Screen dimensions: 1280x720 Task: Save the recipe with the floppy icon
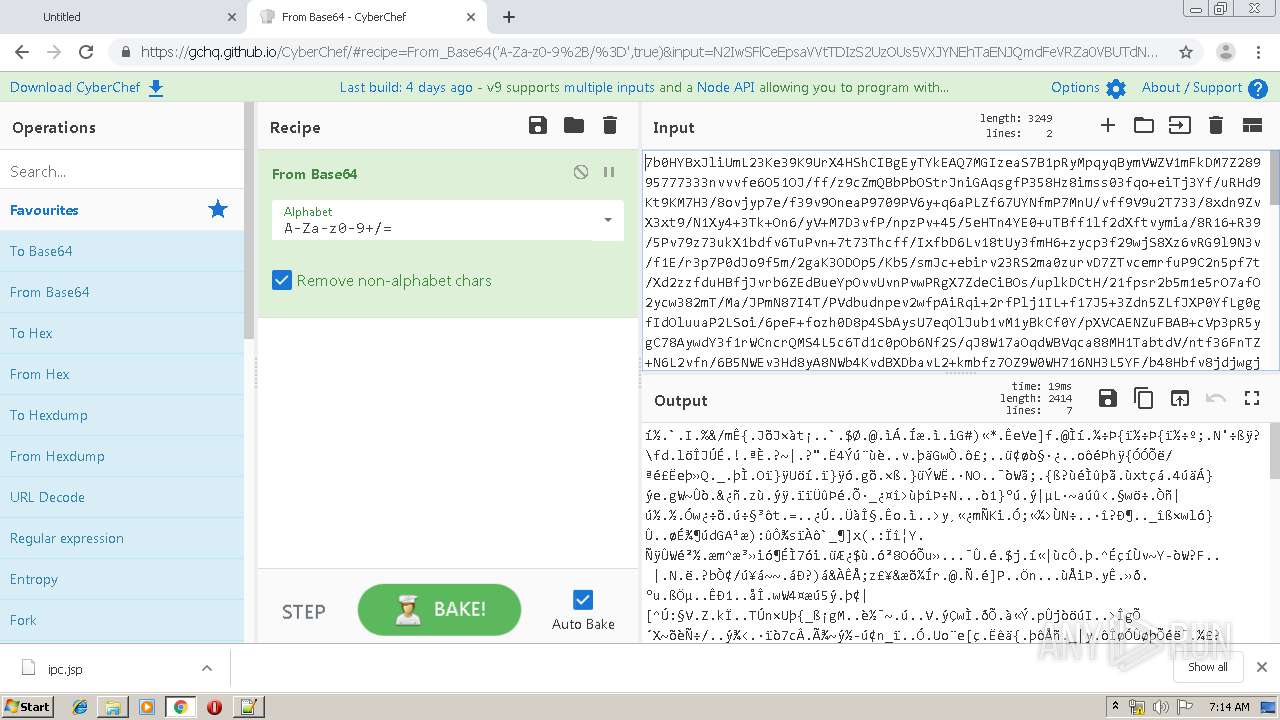[538, 125]
